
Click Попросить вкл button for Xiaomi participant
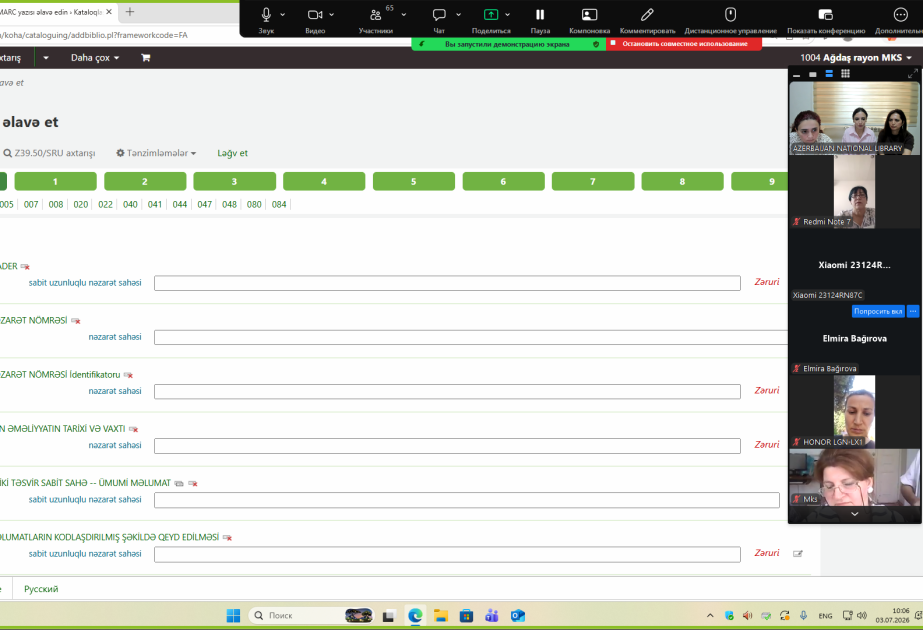878,311
